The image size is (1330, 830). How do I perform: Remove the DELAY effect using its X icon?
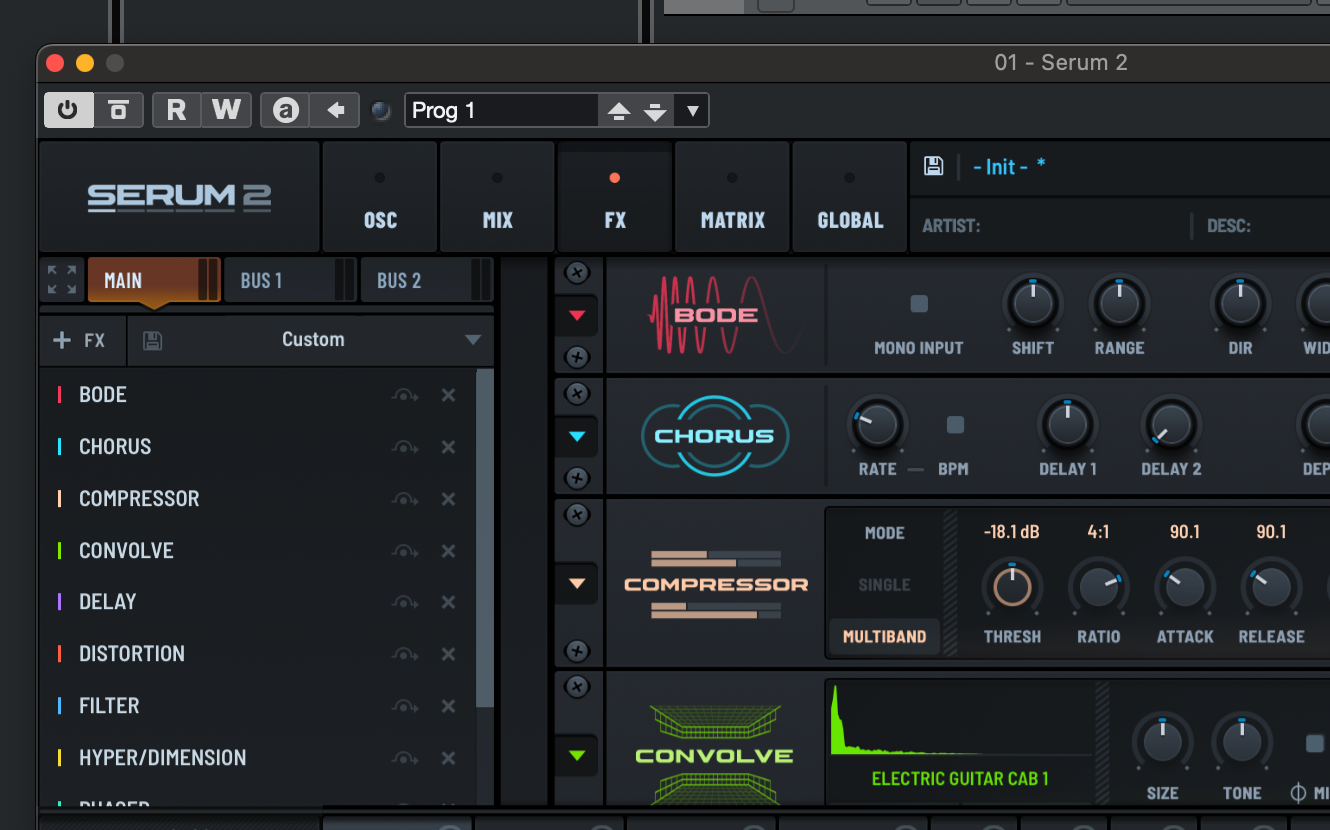point(448,602)
